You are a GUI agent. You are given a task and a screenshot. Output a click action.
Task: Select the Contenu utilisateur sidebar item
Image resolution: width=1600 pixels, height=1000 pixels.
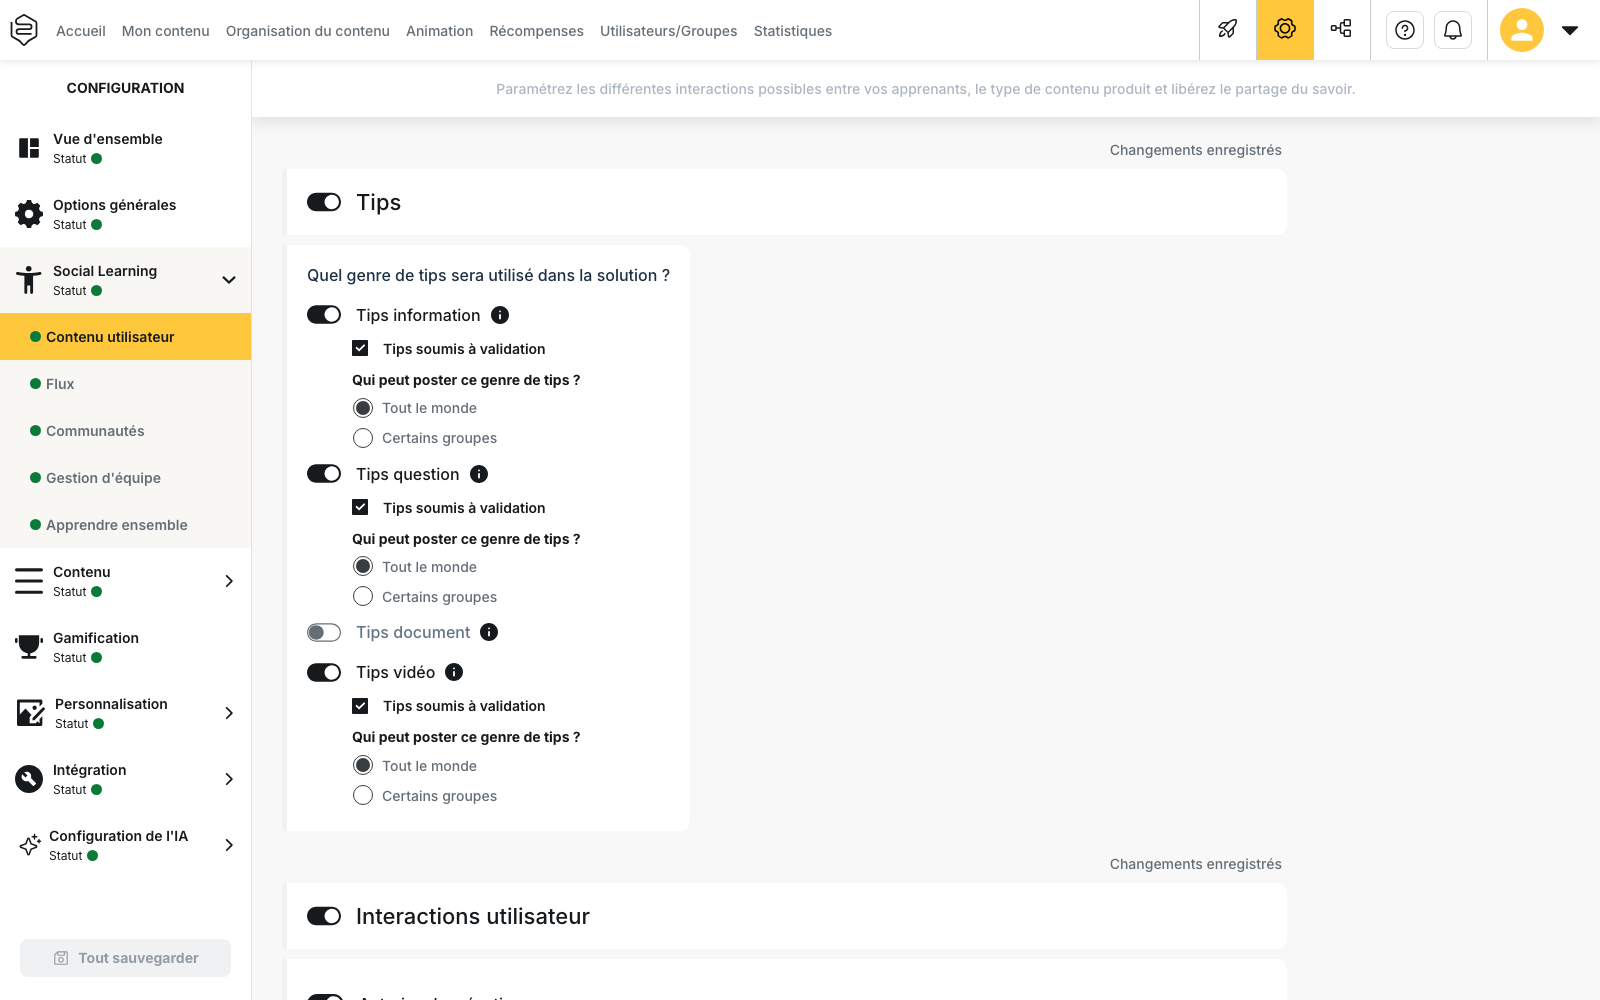click(x=126, y=337)
